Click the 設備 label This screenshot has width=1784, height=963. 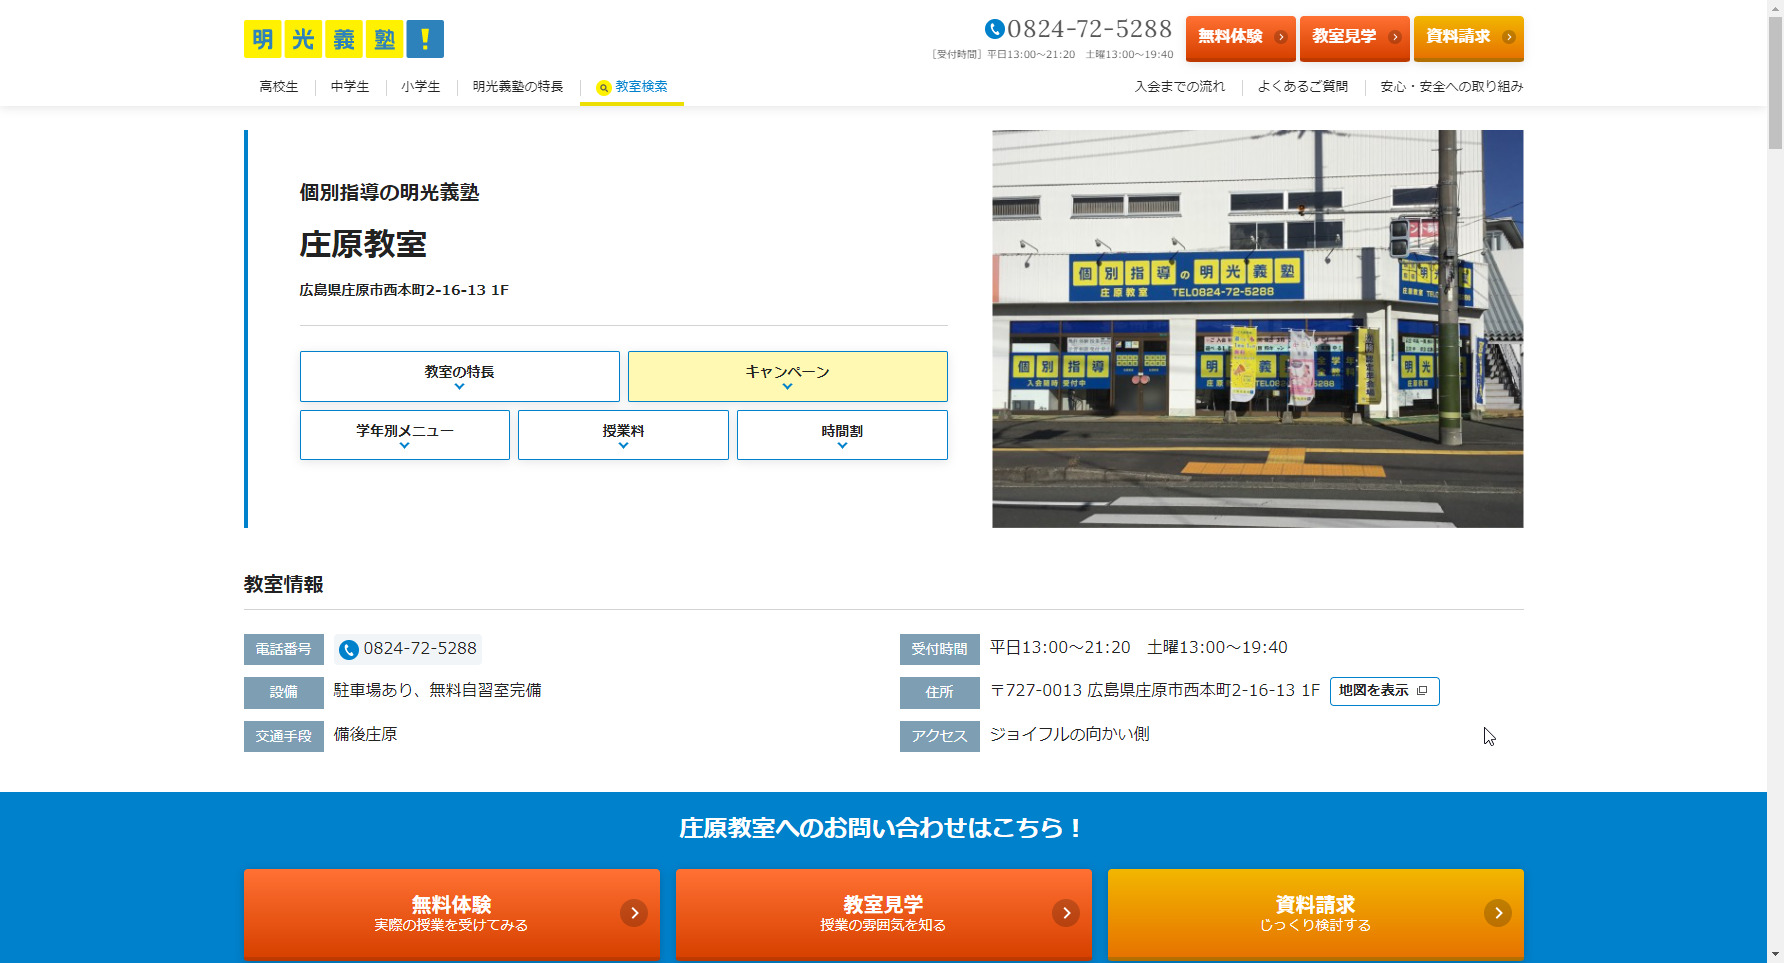pyautogui.click(x=284, y=692)
